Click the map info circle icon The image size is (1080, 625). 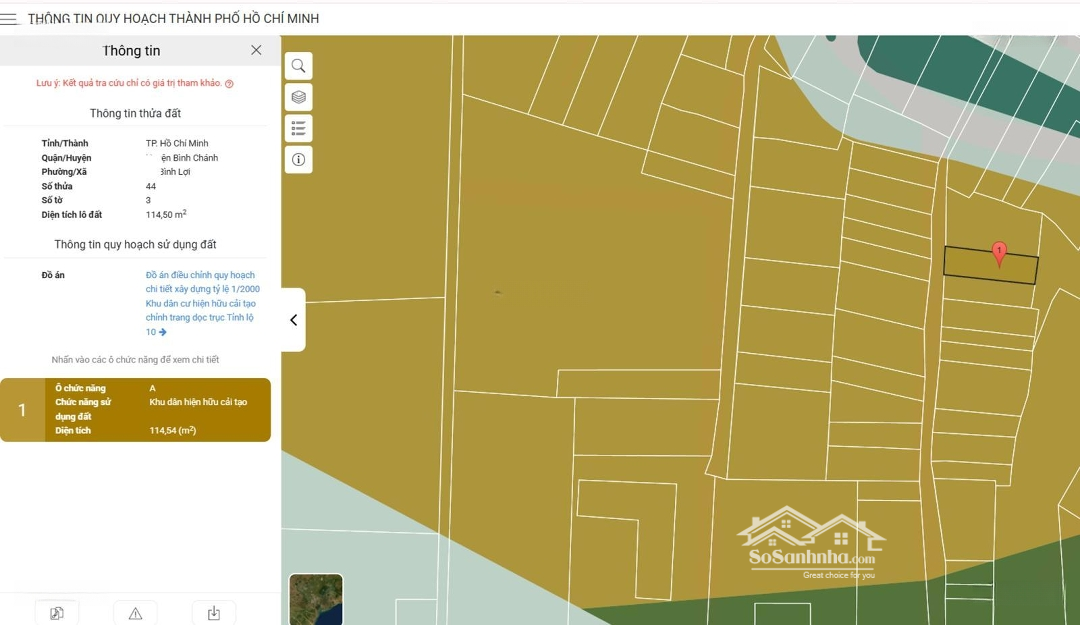pyautogui.click(x=298, y=160)
